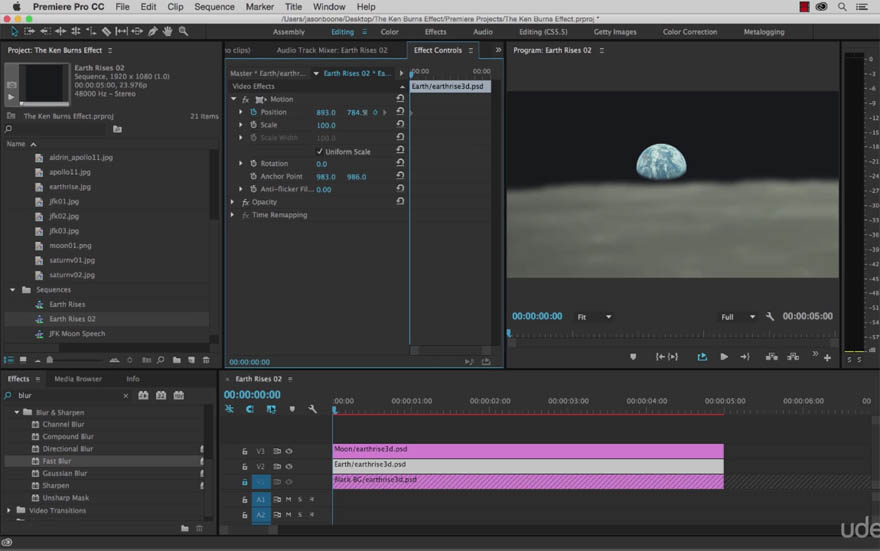Viewport: 880px width, 551px height.
Task: Collapse the Motion effect properties
Action: pyautogui.click(x=233, y=99)
